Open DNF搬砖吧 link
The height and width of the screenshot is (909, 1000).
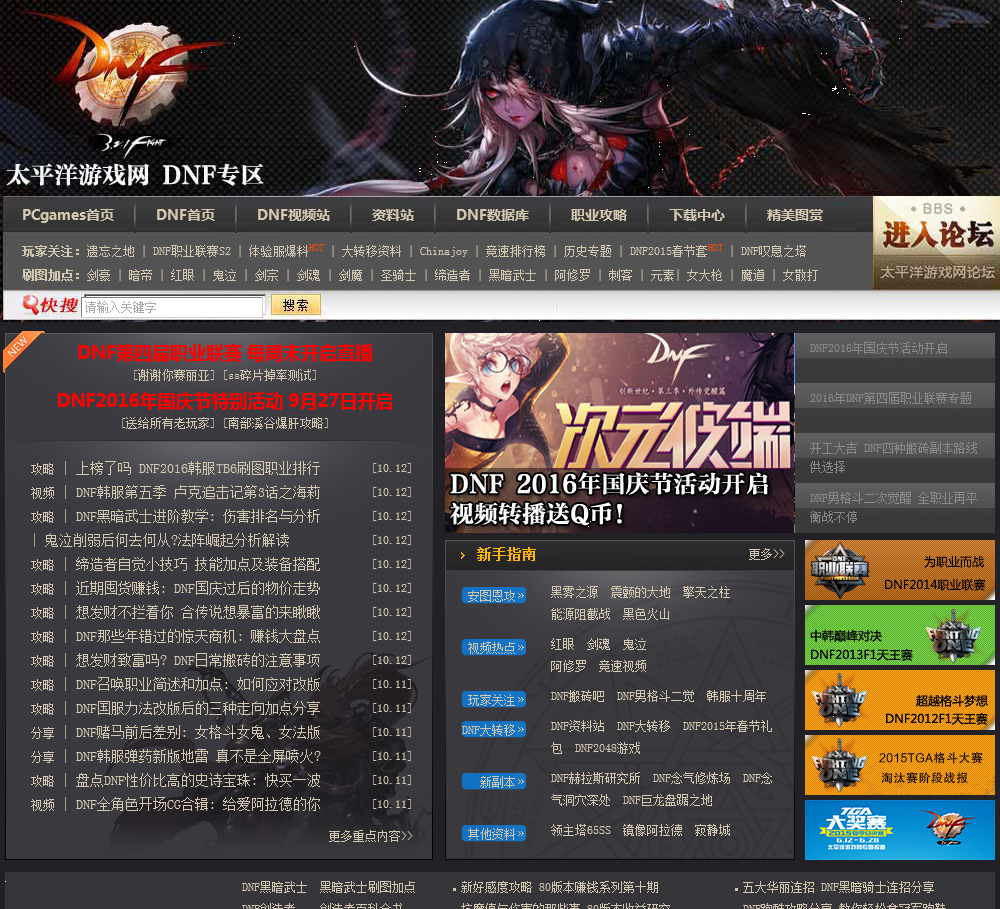pyautogui.click(x=577, y=696)
